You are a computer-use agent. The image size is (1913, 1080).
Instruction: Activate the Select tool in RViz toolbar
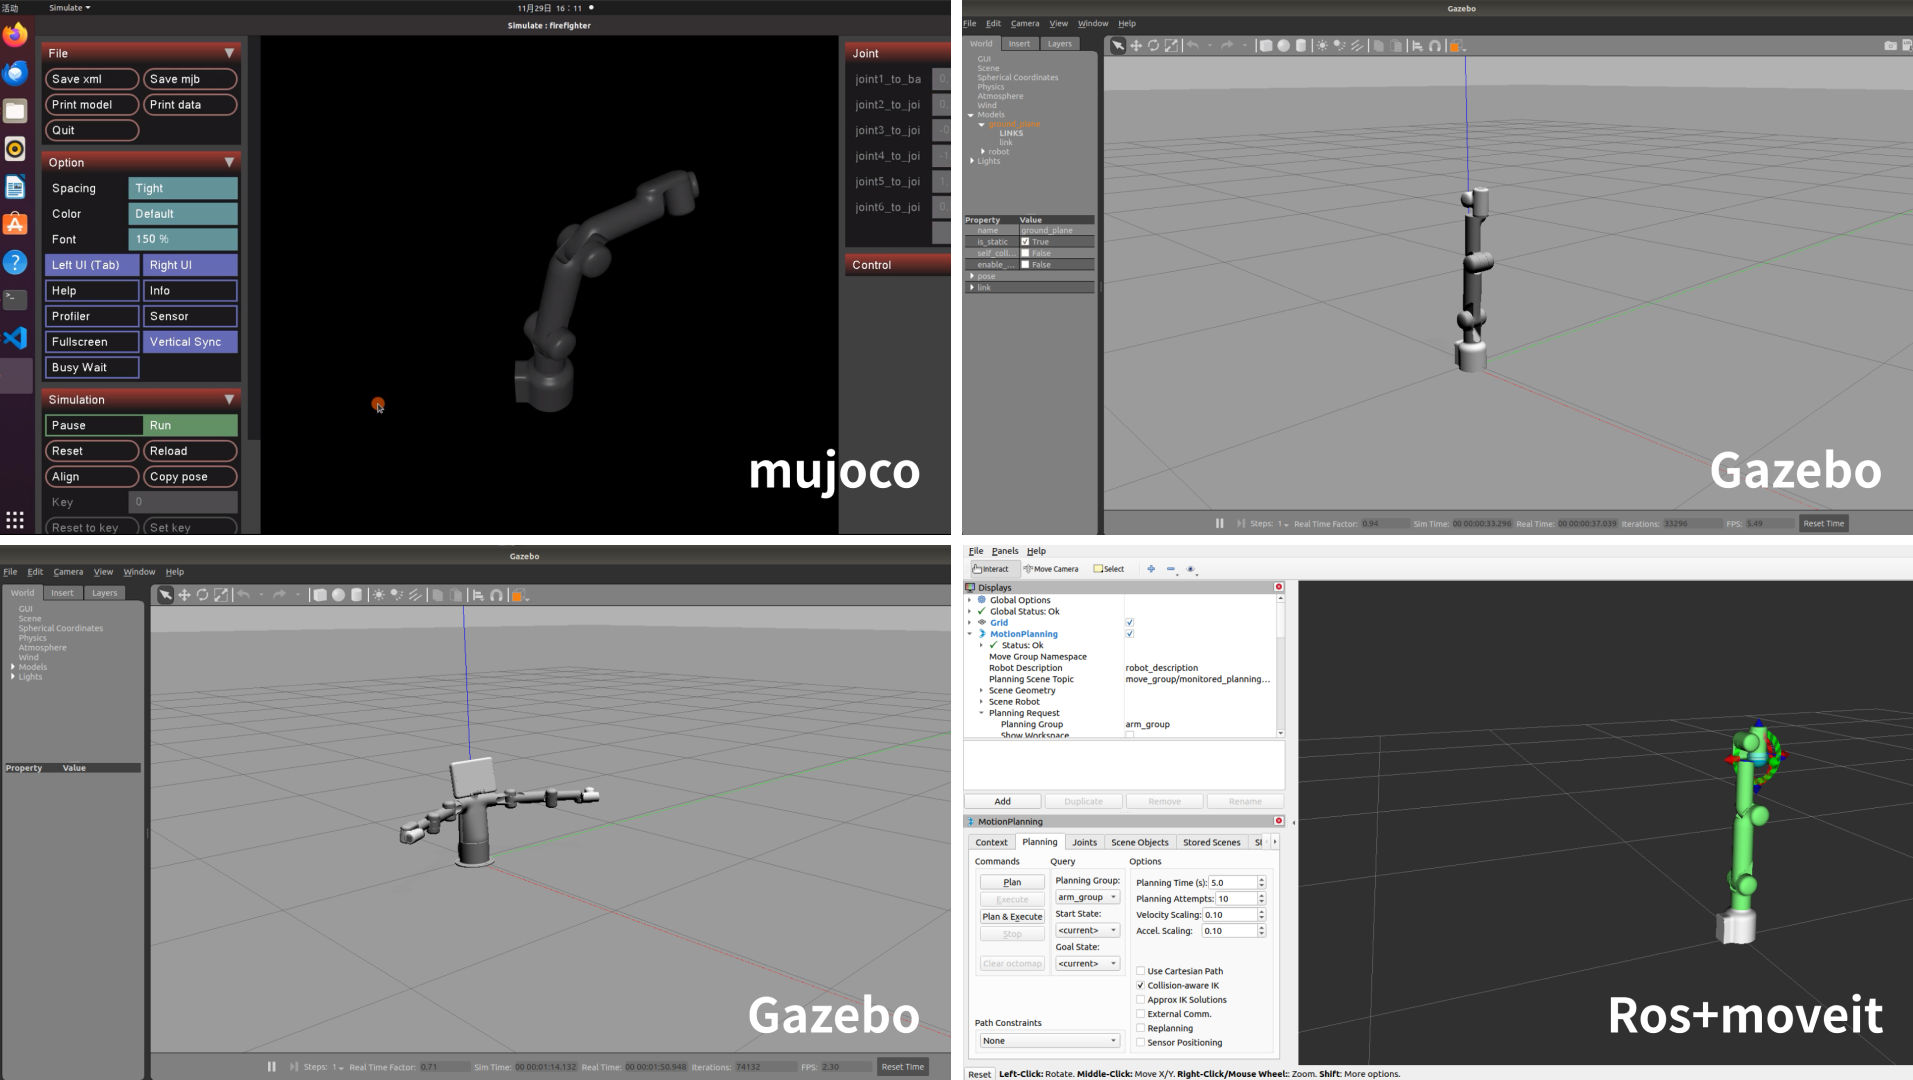click(1109, 569)
